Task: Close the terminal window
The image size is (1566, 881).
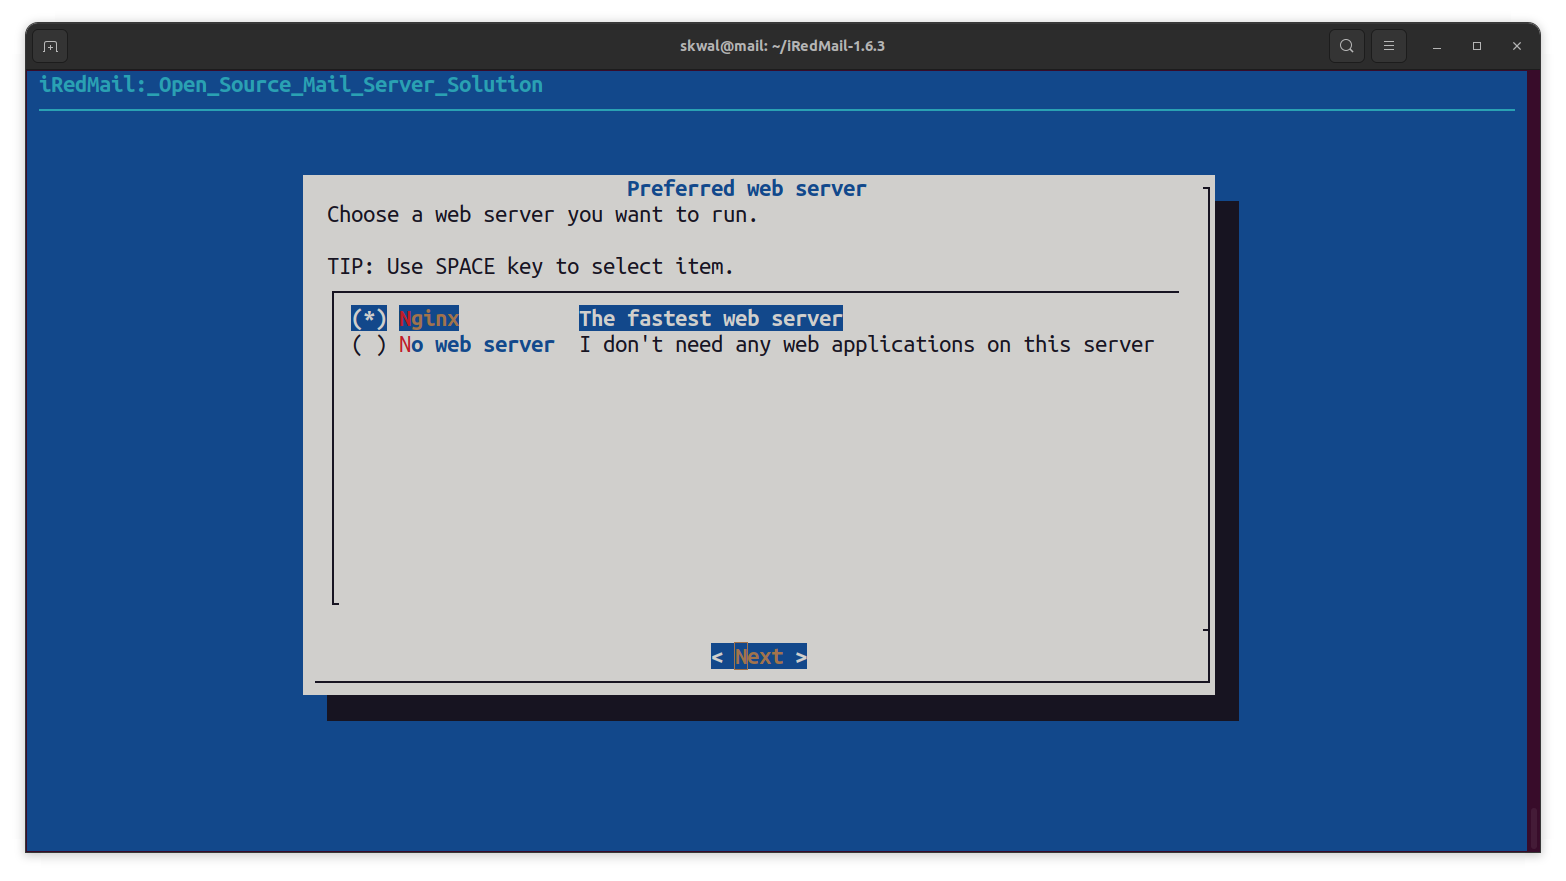Action: pos(1517,46)
